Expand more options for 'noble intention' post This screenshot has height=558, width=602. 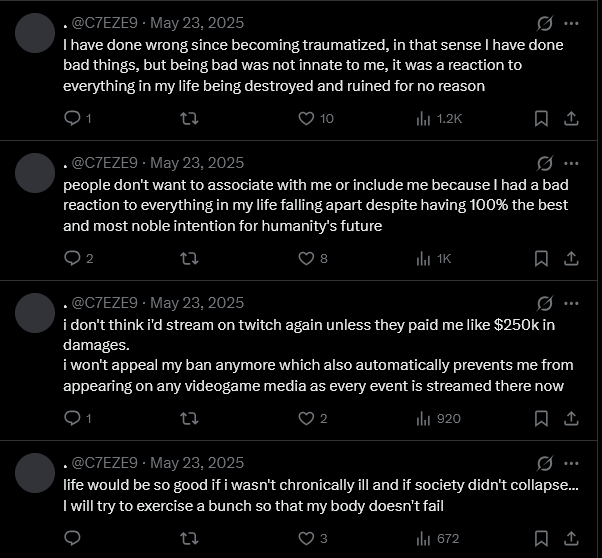[x=571, y=163]
